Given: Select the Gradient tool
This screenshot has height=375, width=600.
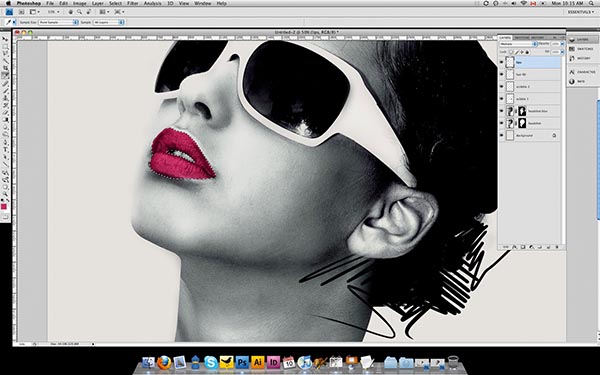Looking at the screenshot, I should [6, 119].
